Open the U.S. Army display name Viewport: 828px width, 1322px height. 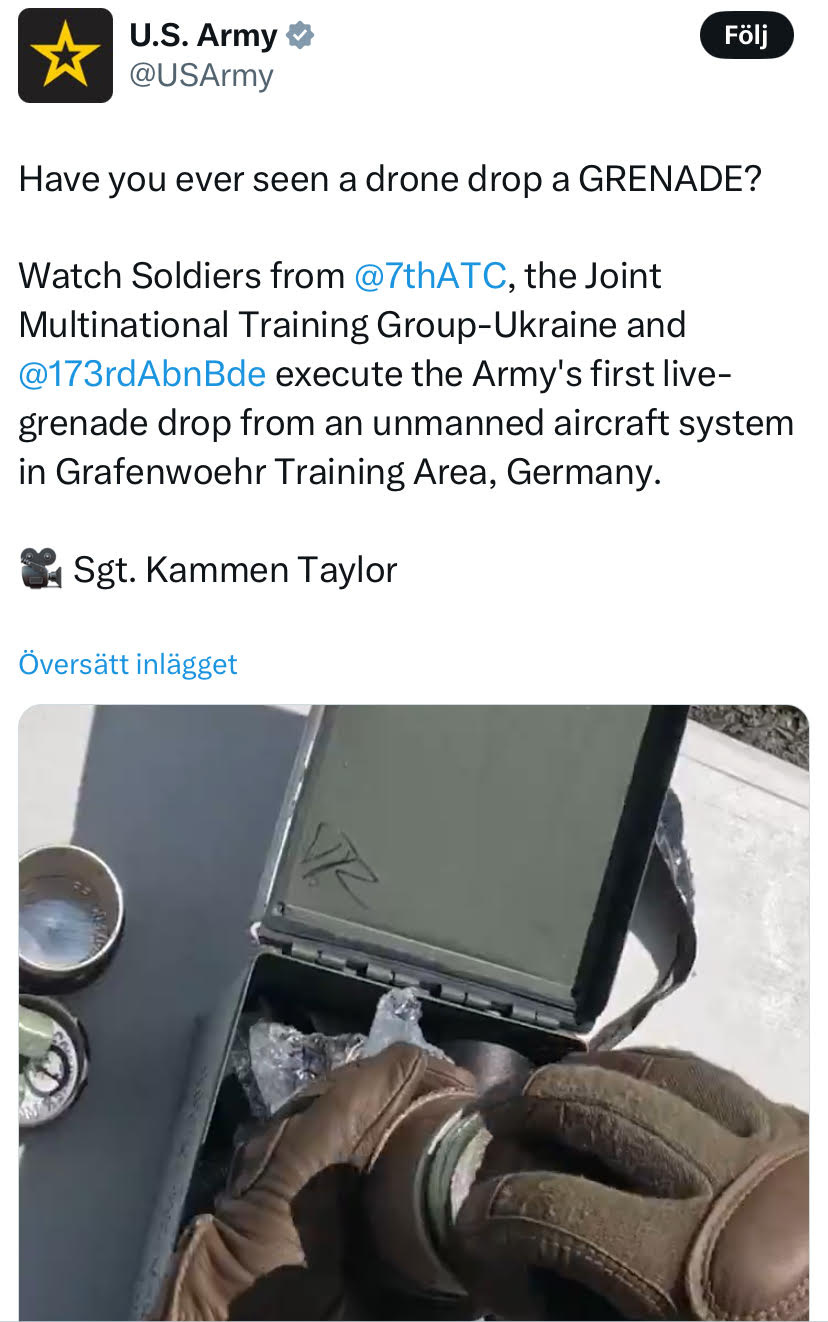203,36
